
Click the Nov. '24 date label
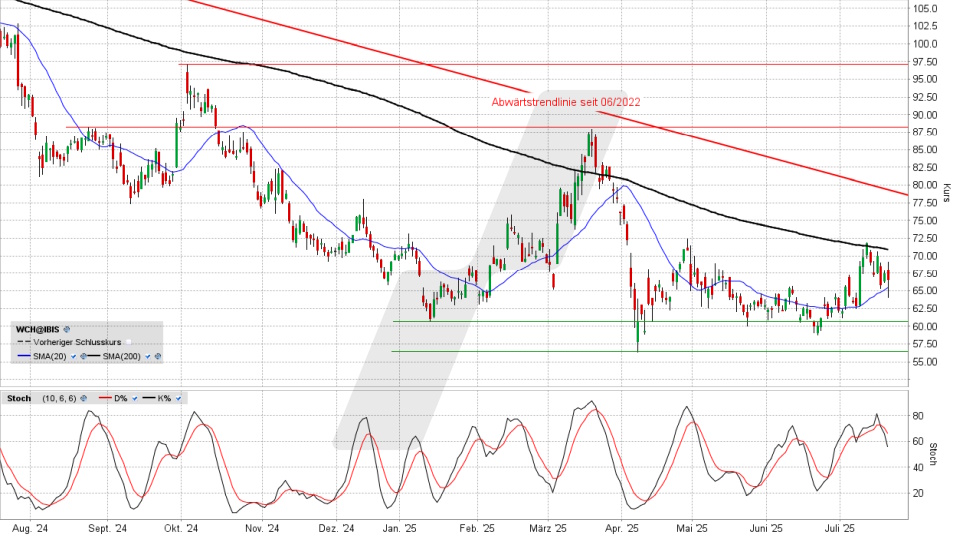[261, 528]
